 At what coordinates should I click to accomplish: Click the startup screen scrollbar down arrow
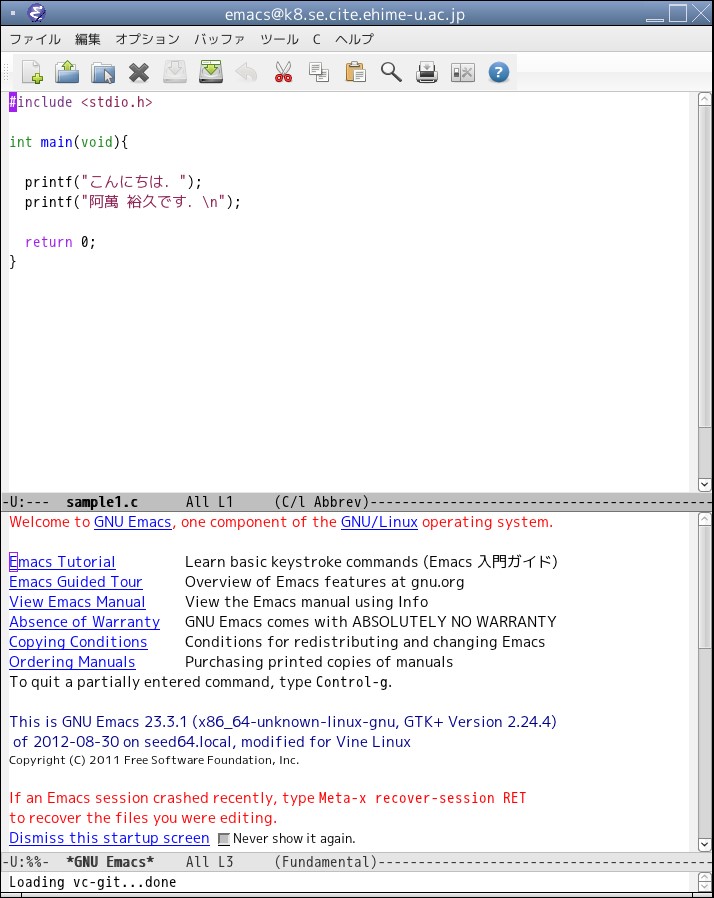click(705, 844)
